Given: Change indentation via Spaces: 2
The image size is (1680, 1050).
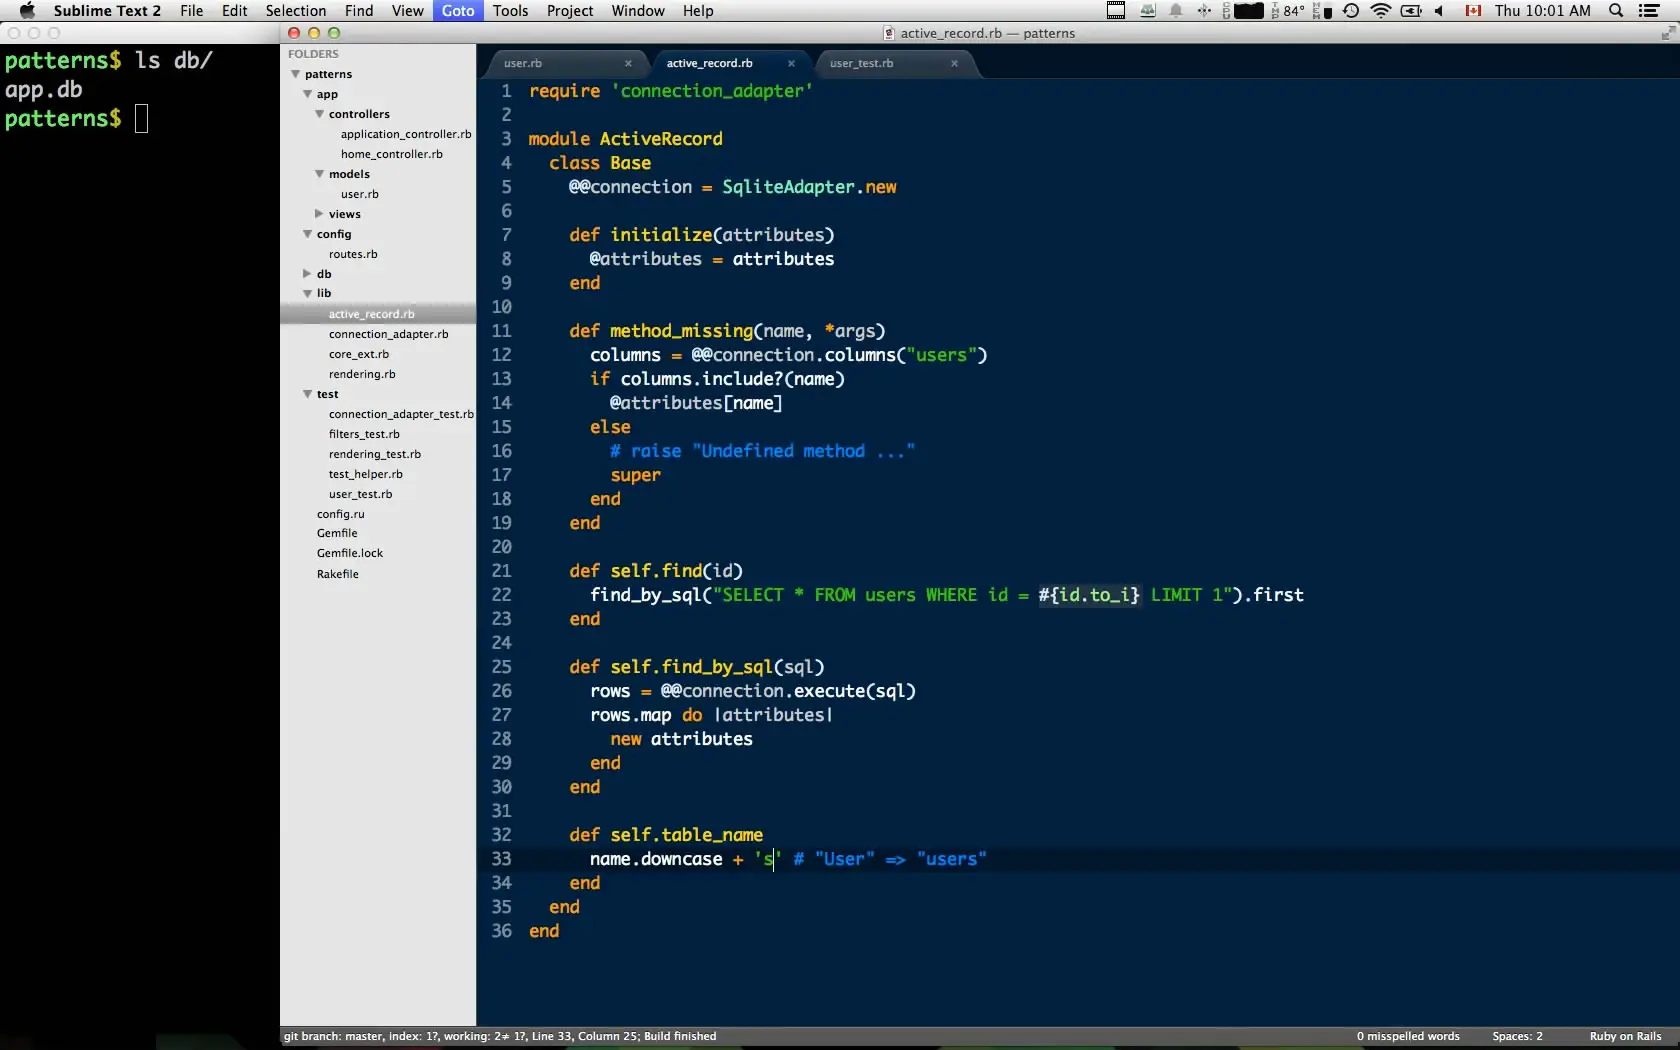Looking at the screenshot, I should tap(1517, 1036).
